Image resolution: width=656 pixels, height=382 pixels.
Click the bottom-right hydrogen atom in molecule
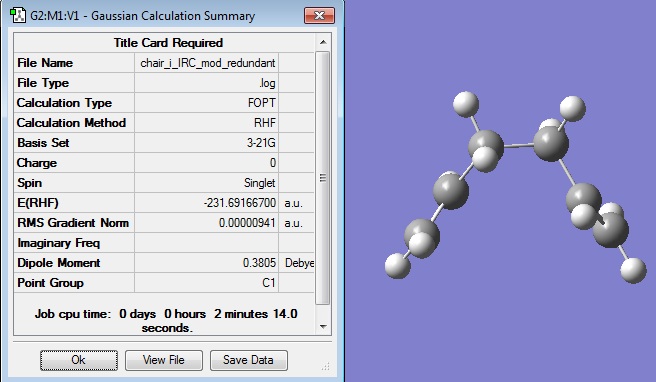[x=633, y=270]
